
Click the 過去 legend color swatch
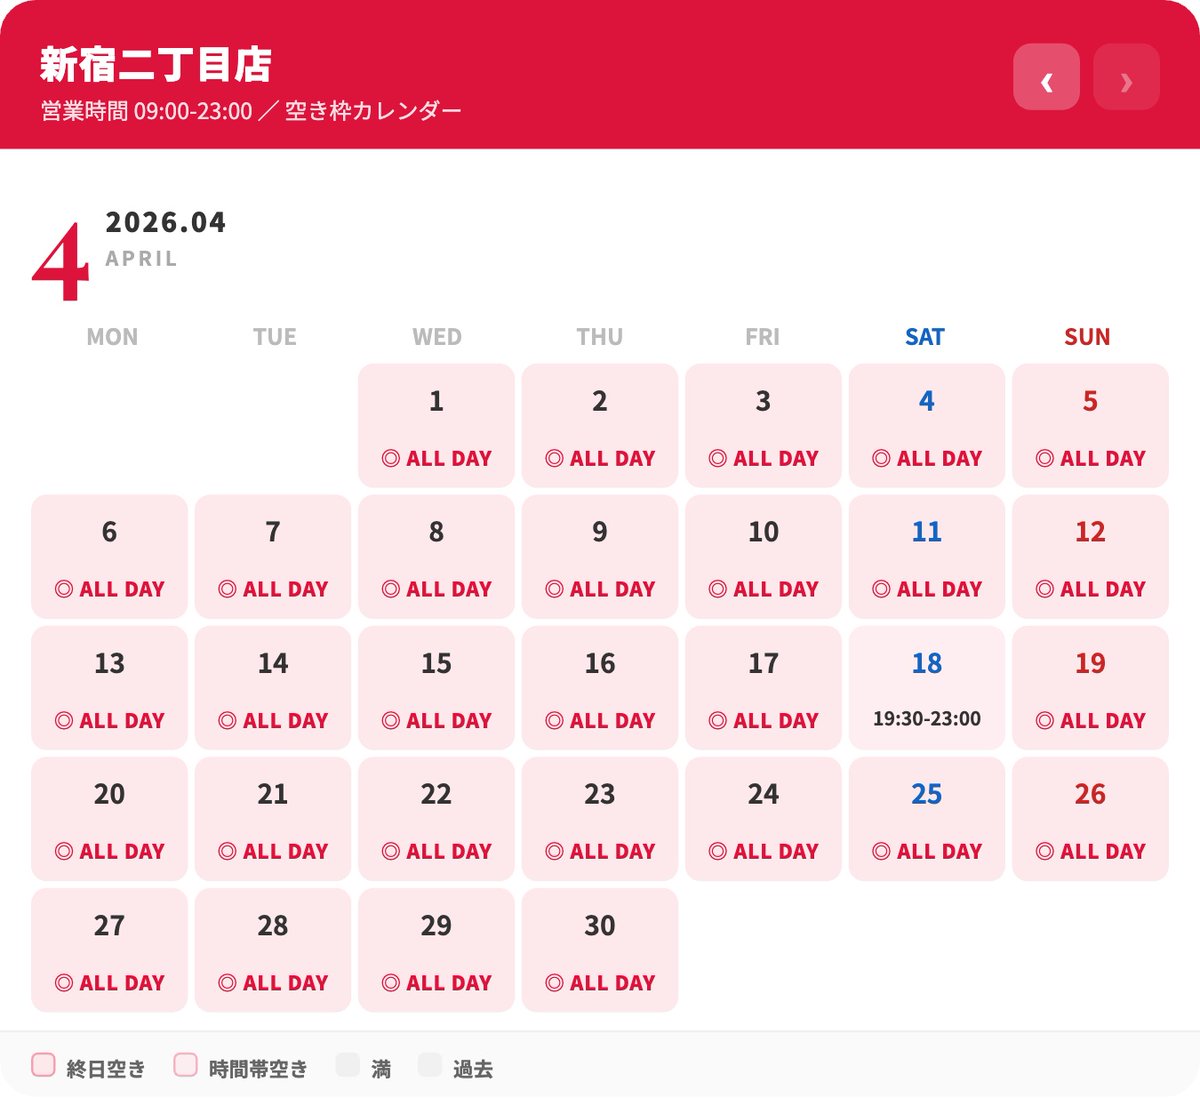coord(430,1065)
